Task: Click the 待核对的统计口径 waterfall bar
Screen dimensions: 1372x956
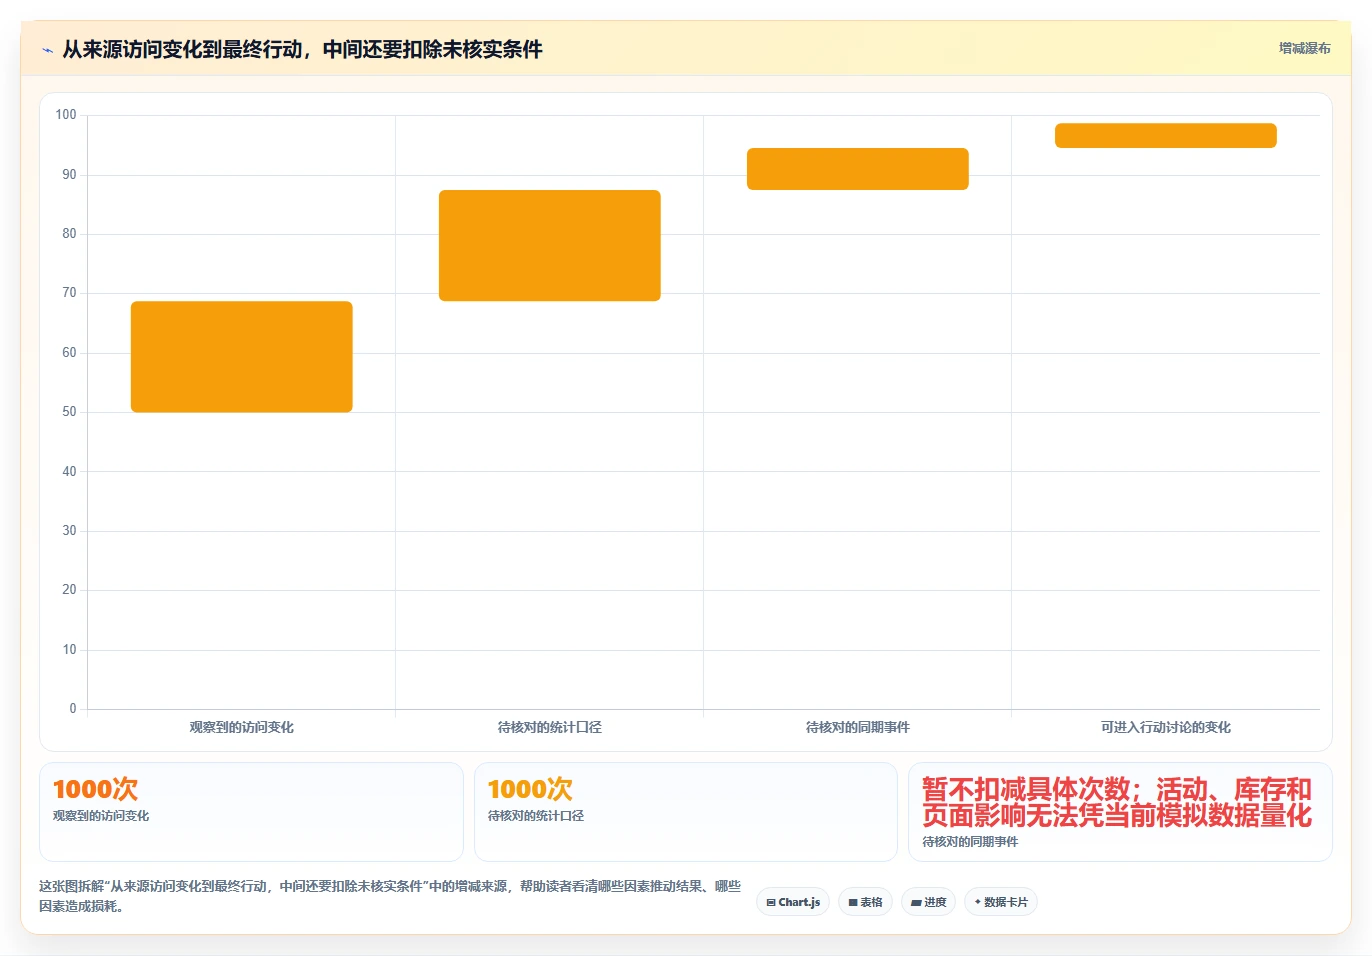Action: pos(550,245)
